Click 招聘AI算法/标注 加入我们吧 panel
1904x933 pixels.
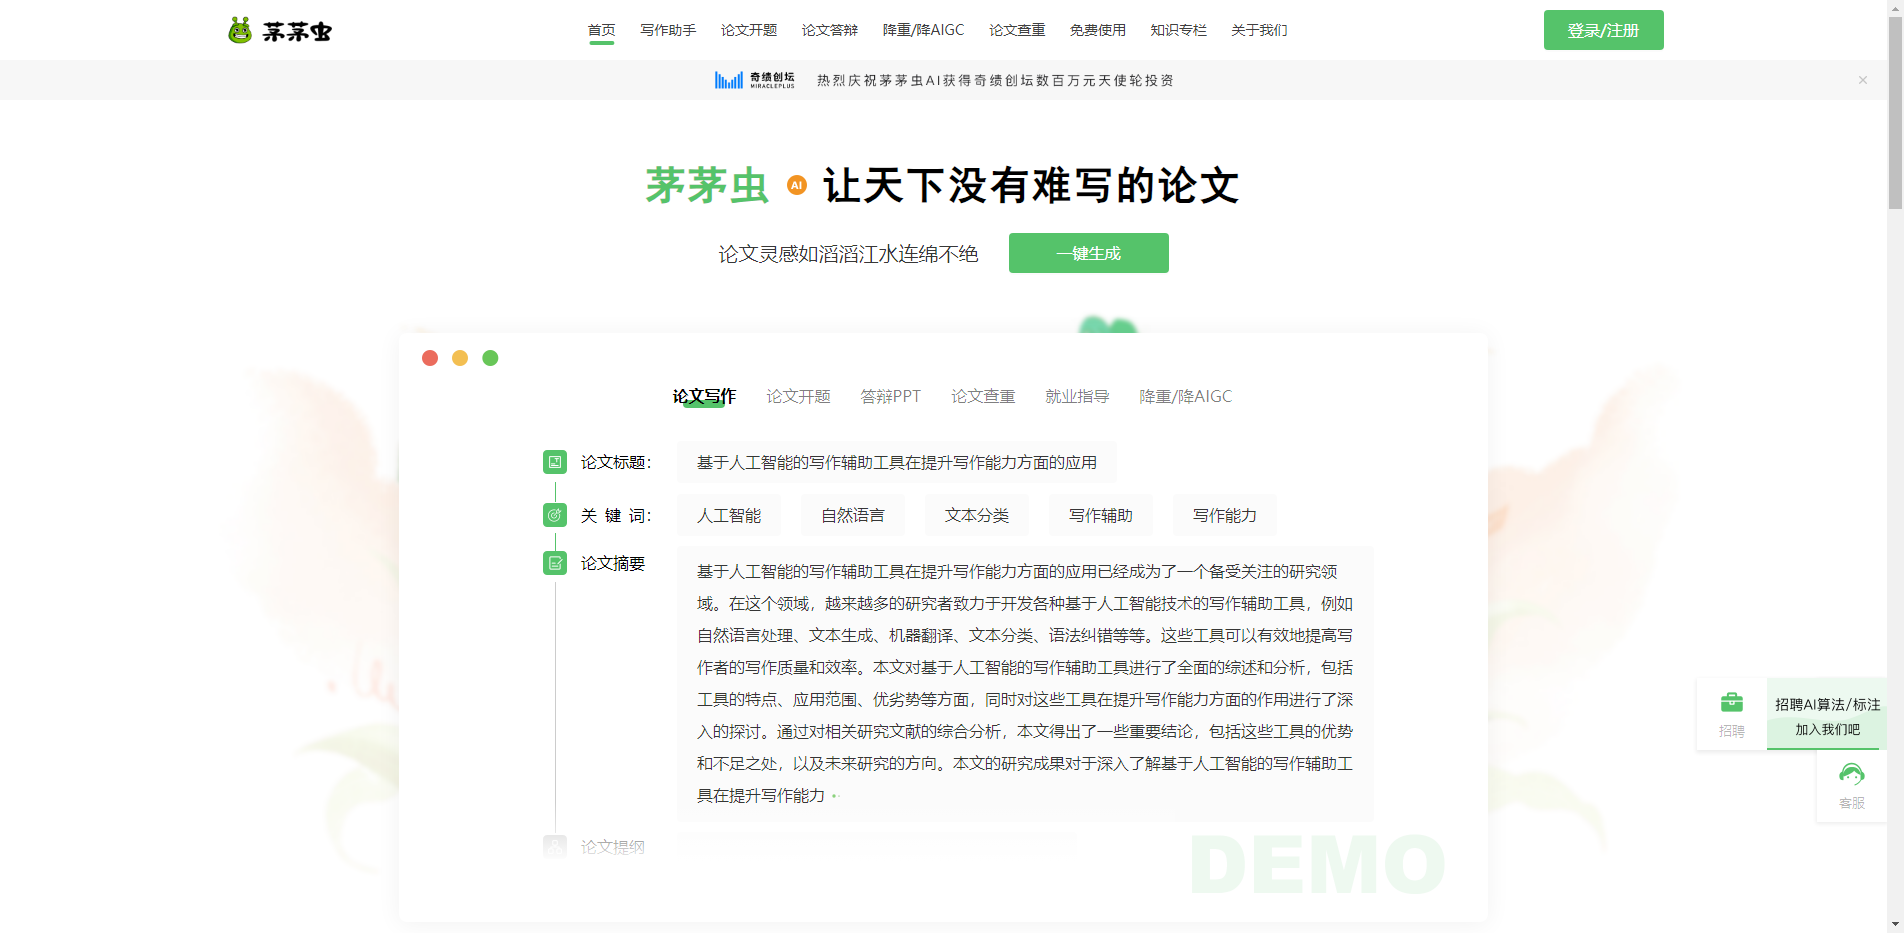(1827, 714)
